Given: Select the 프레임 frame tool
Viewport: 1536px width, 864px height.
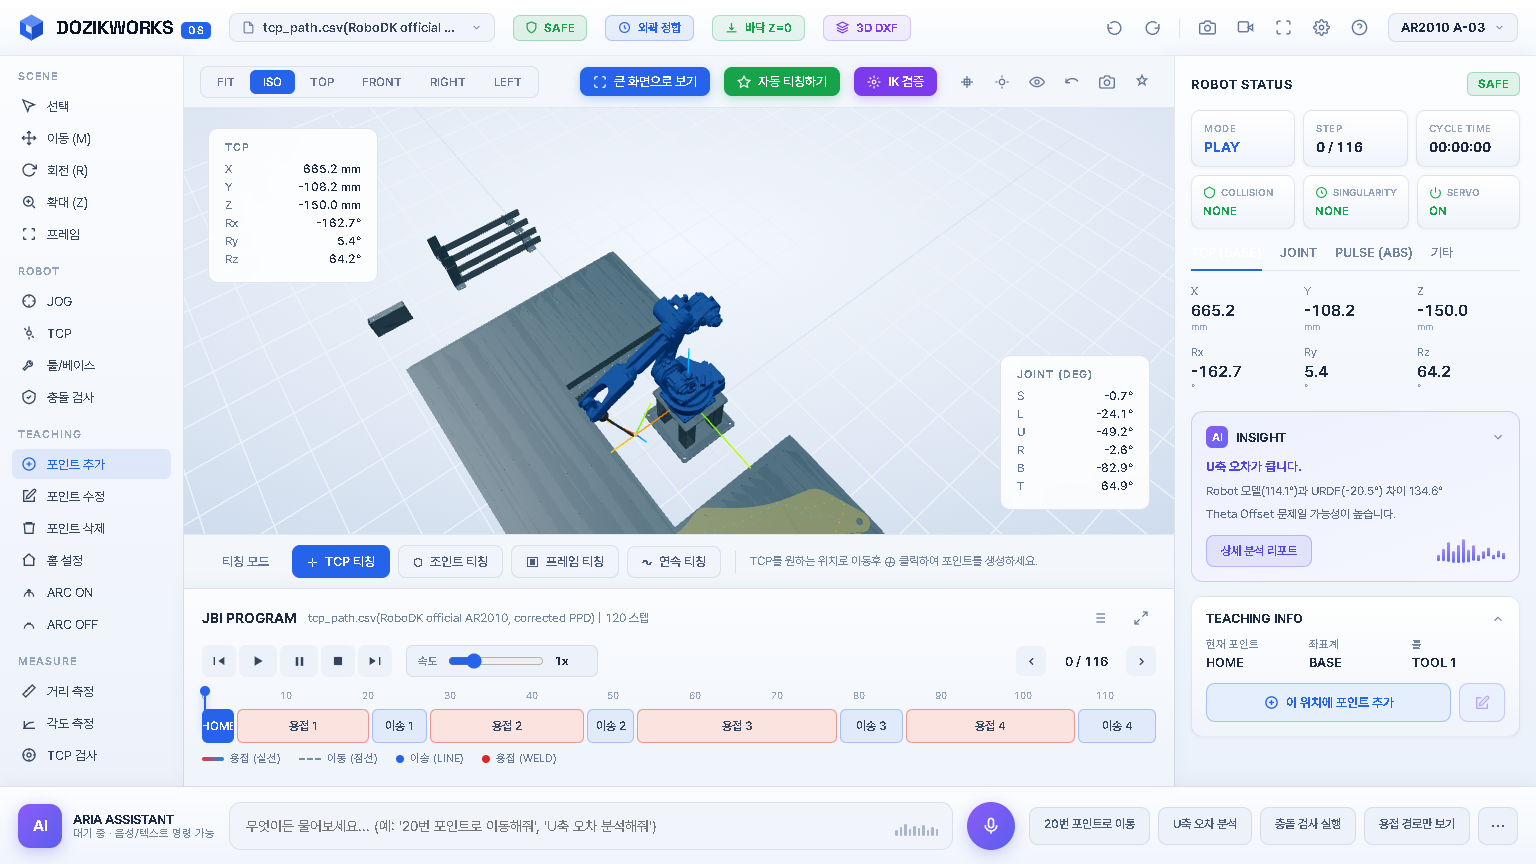Looking at the screenshot, I should (91, 234).
